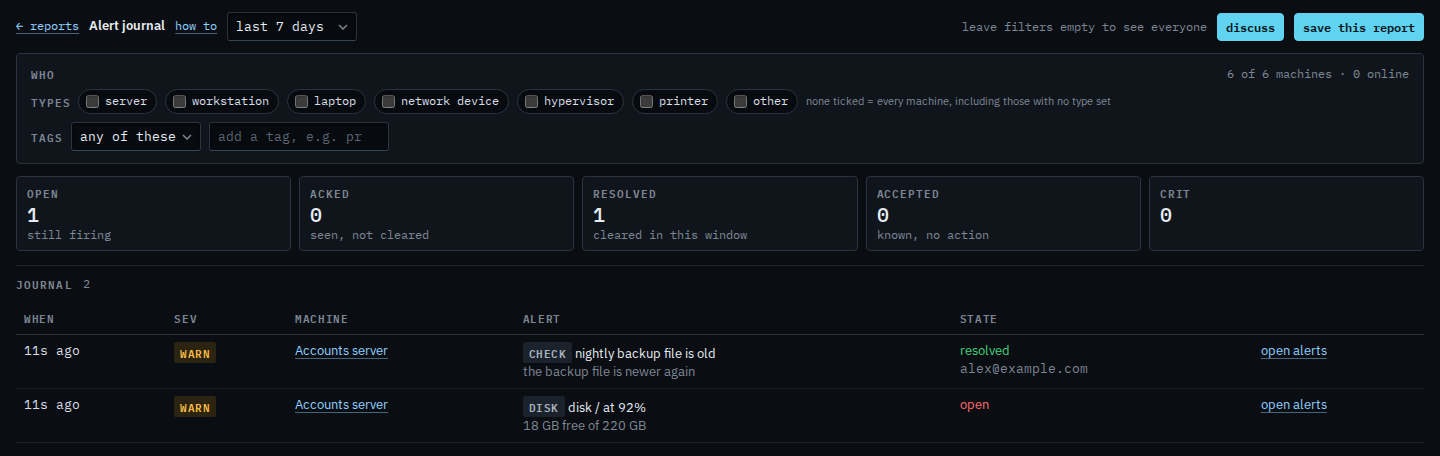
Task: Click '6 of 6 machines · 0 online' text
Action: pos(1318,74)
